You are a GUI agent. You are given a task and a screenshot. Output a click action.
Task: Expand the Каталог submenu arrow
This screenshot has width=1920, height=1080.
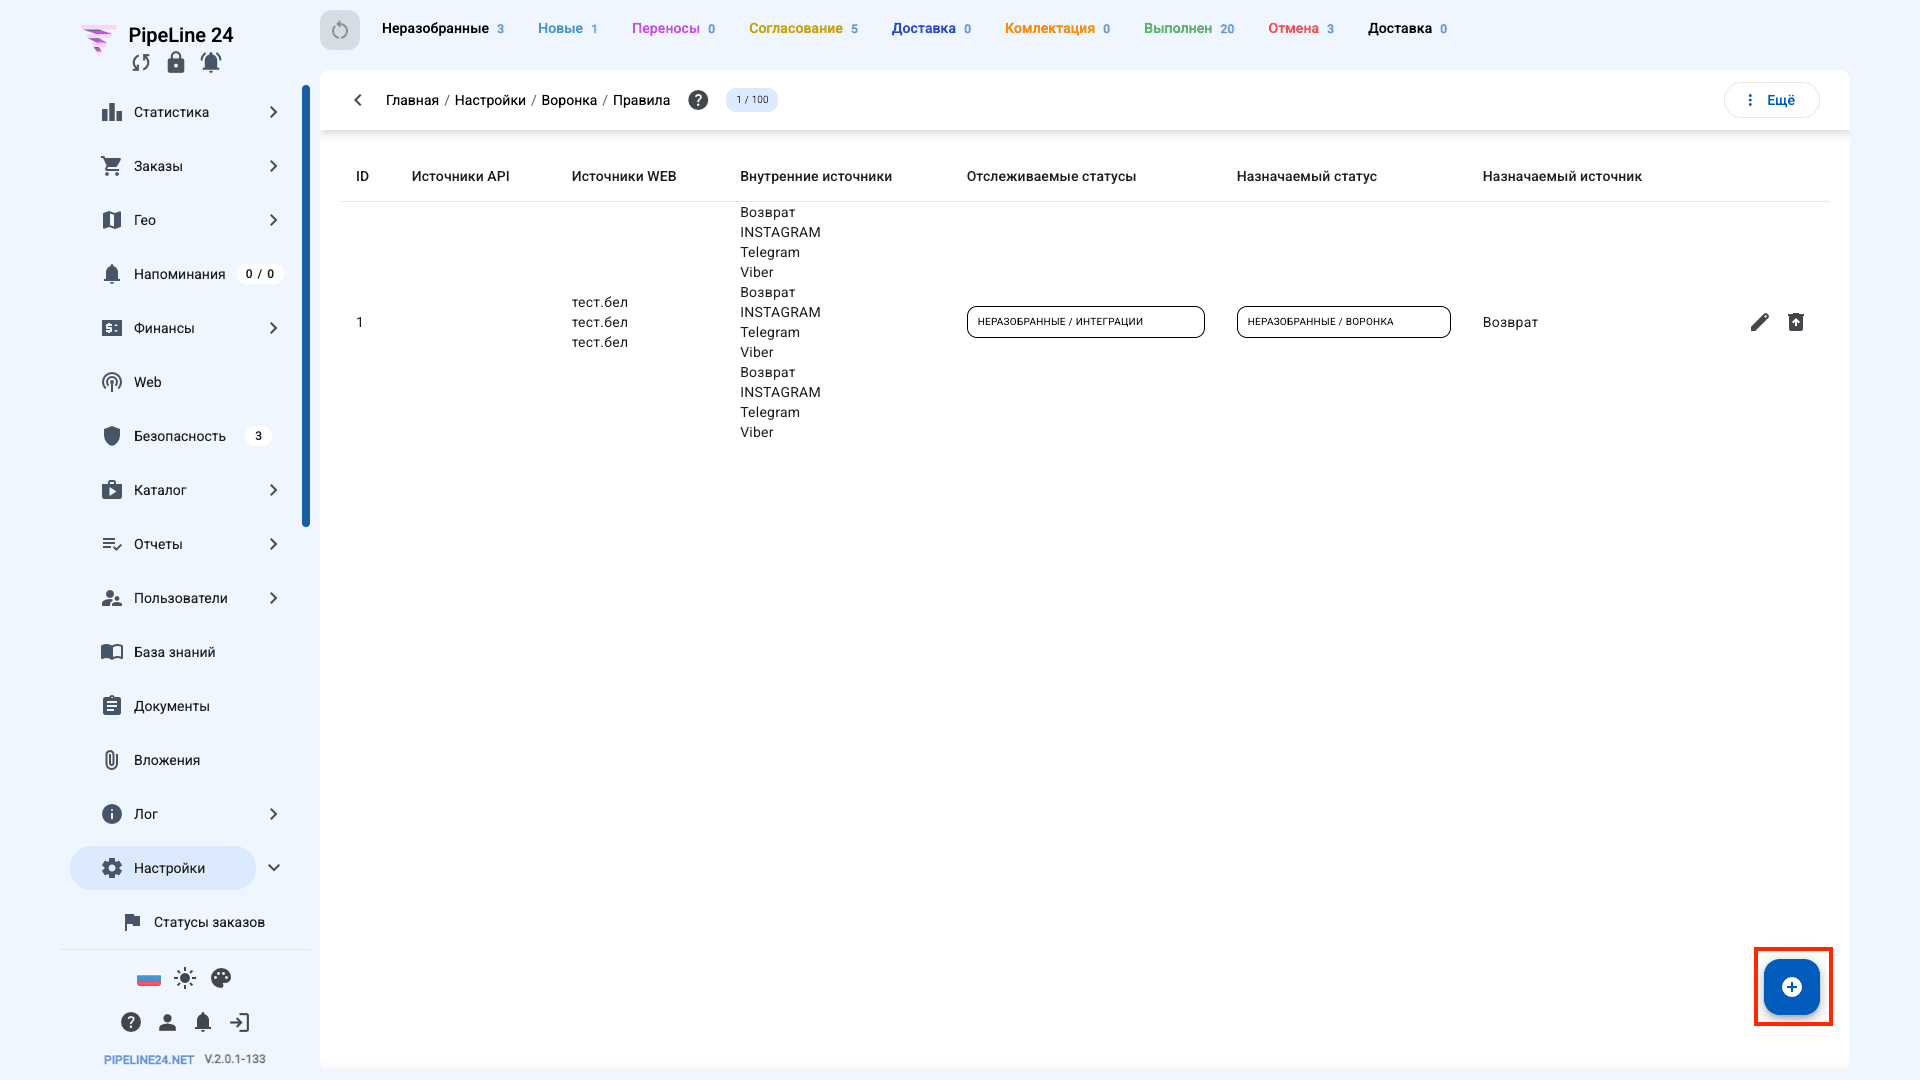(273, 490)
